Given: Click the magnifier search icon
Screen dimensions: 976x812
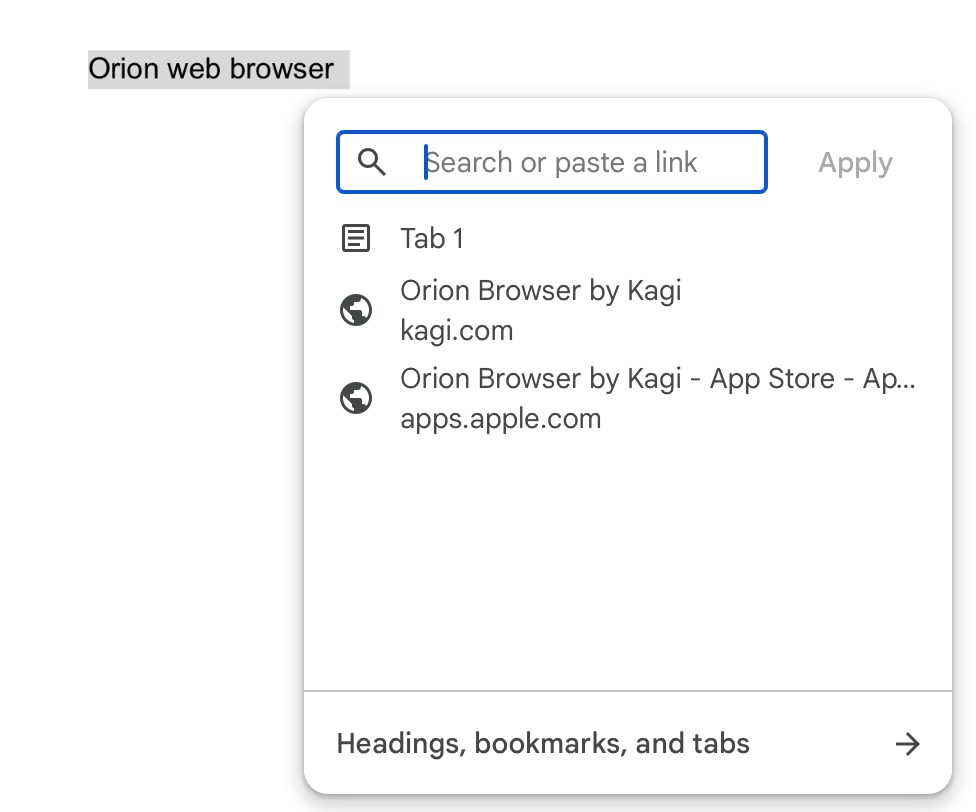Looking at the screenshot, I should 372,162.
